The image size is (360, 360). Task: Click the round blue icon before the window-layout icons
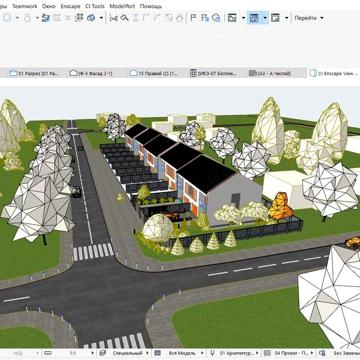tap(216, 18)
